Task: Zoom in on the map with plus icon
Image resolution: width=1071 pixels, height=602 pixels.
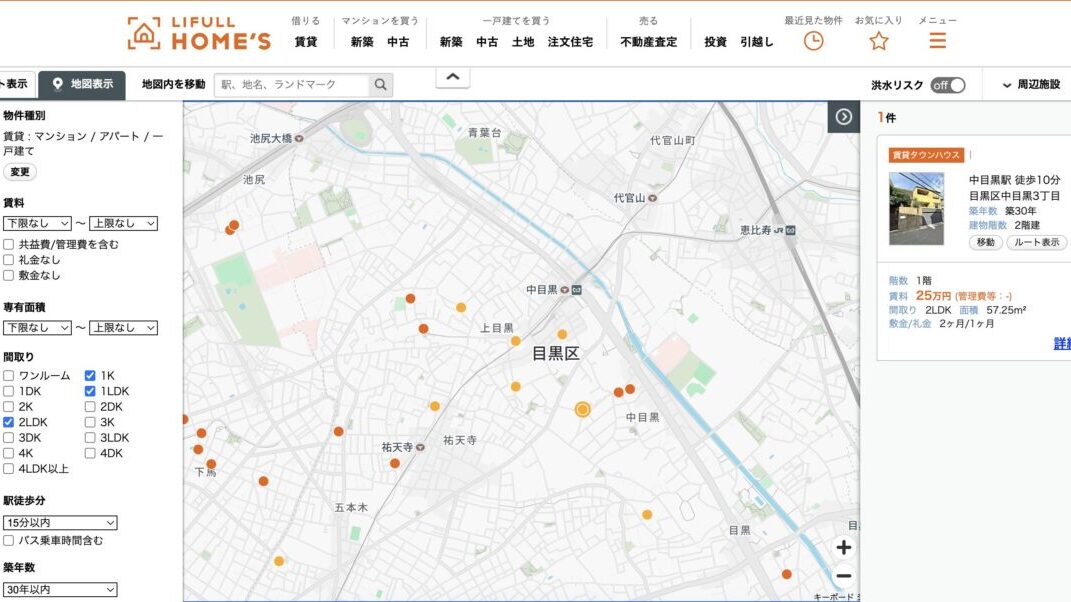Action: 843,547
